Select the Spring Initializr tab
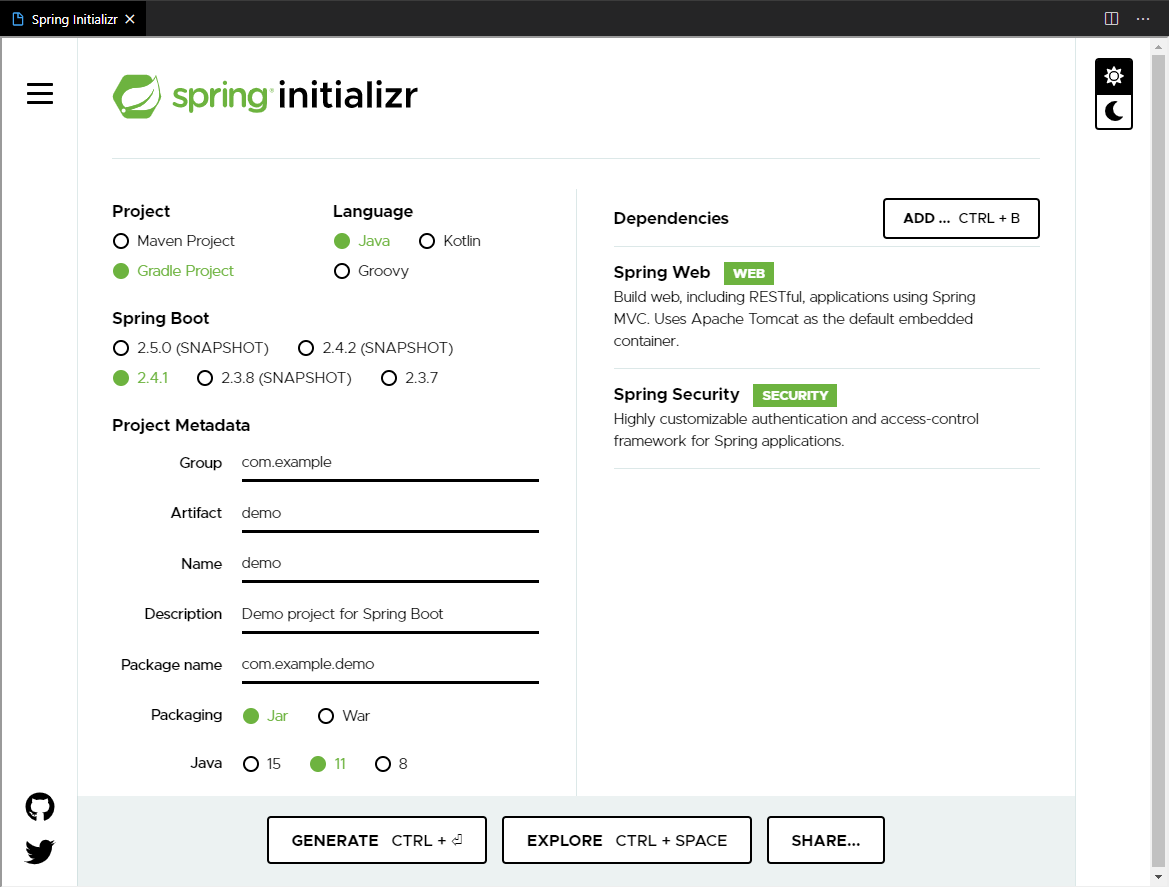The width and height of the screenshot is (1169, 887). (x=73, y=19)
